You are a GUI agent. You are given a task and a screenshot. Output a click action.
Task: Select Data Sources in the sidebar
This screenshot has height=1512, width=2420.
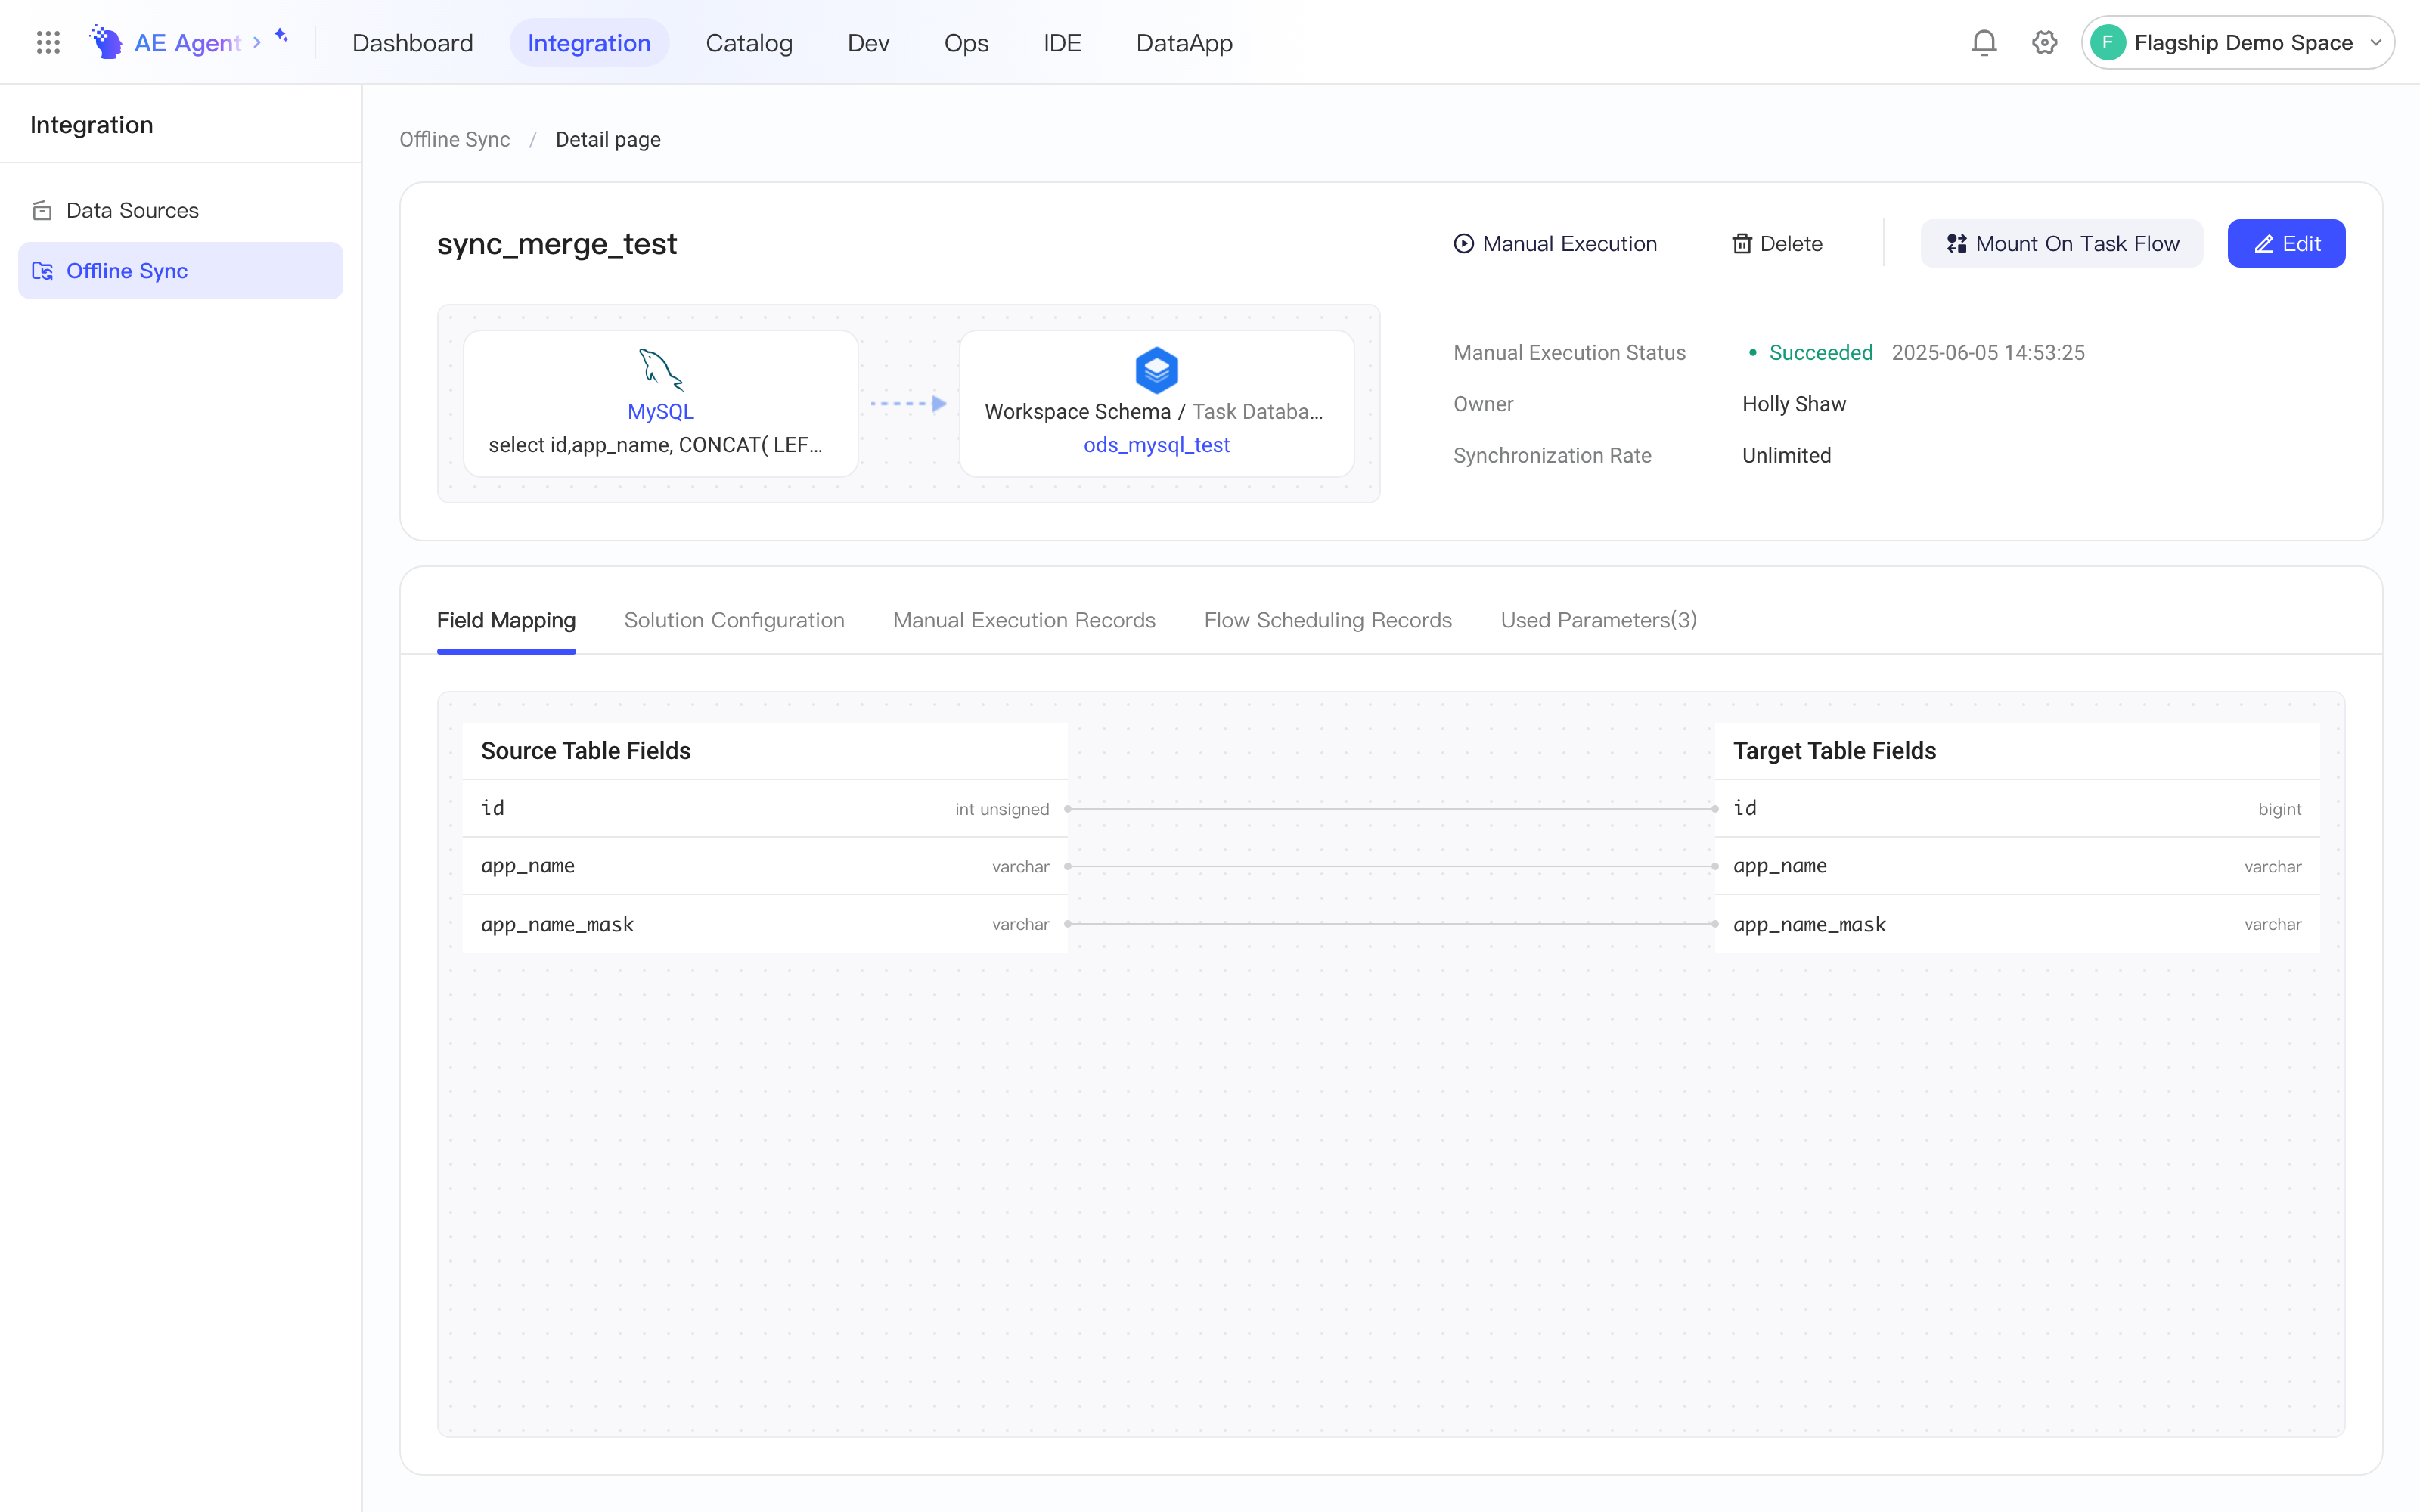180,211
